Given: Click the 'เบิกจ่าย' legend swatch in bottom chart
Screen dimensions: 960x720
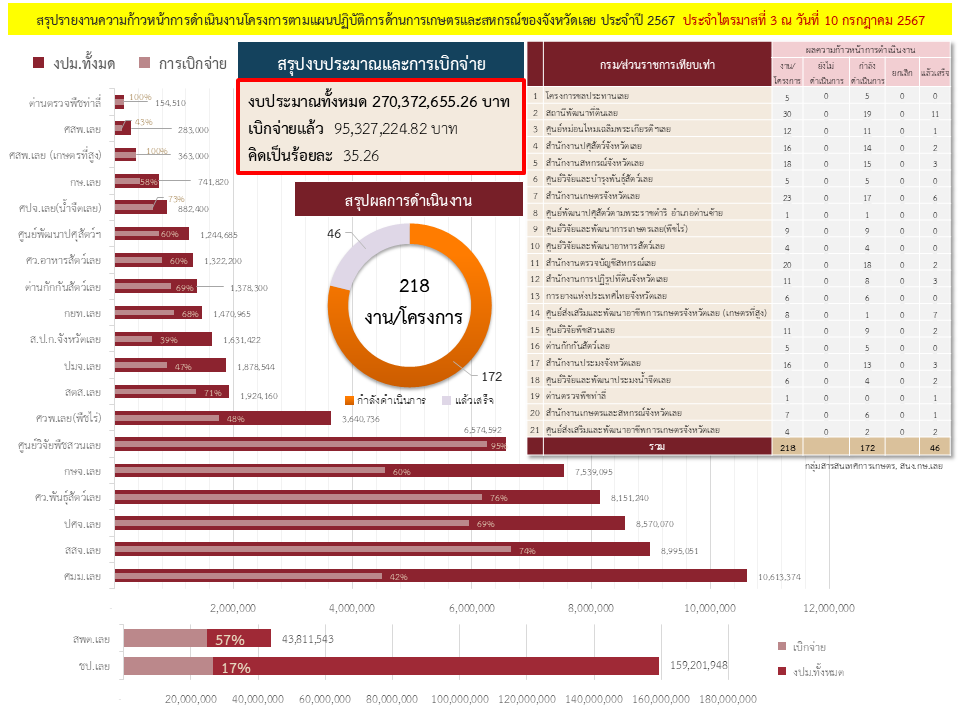Looking at the screenshot, I should [x=782, y=646].
